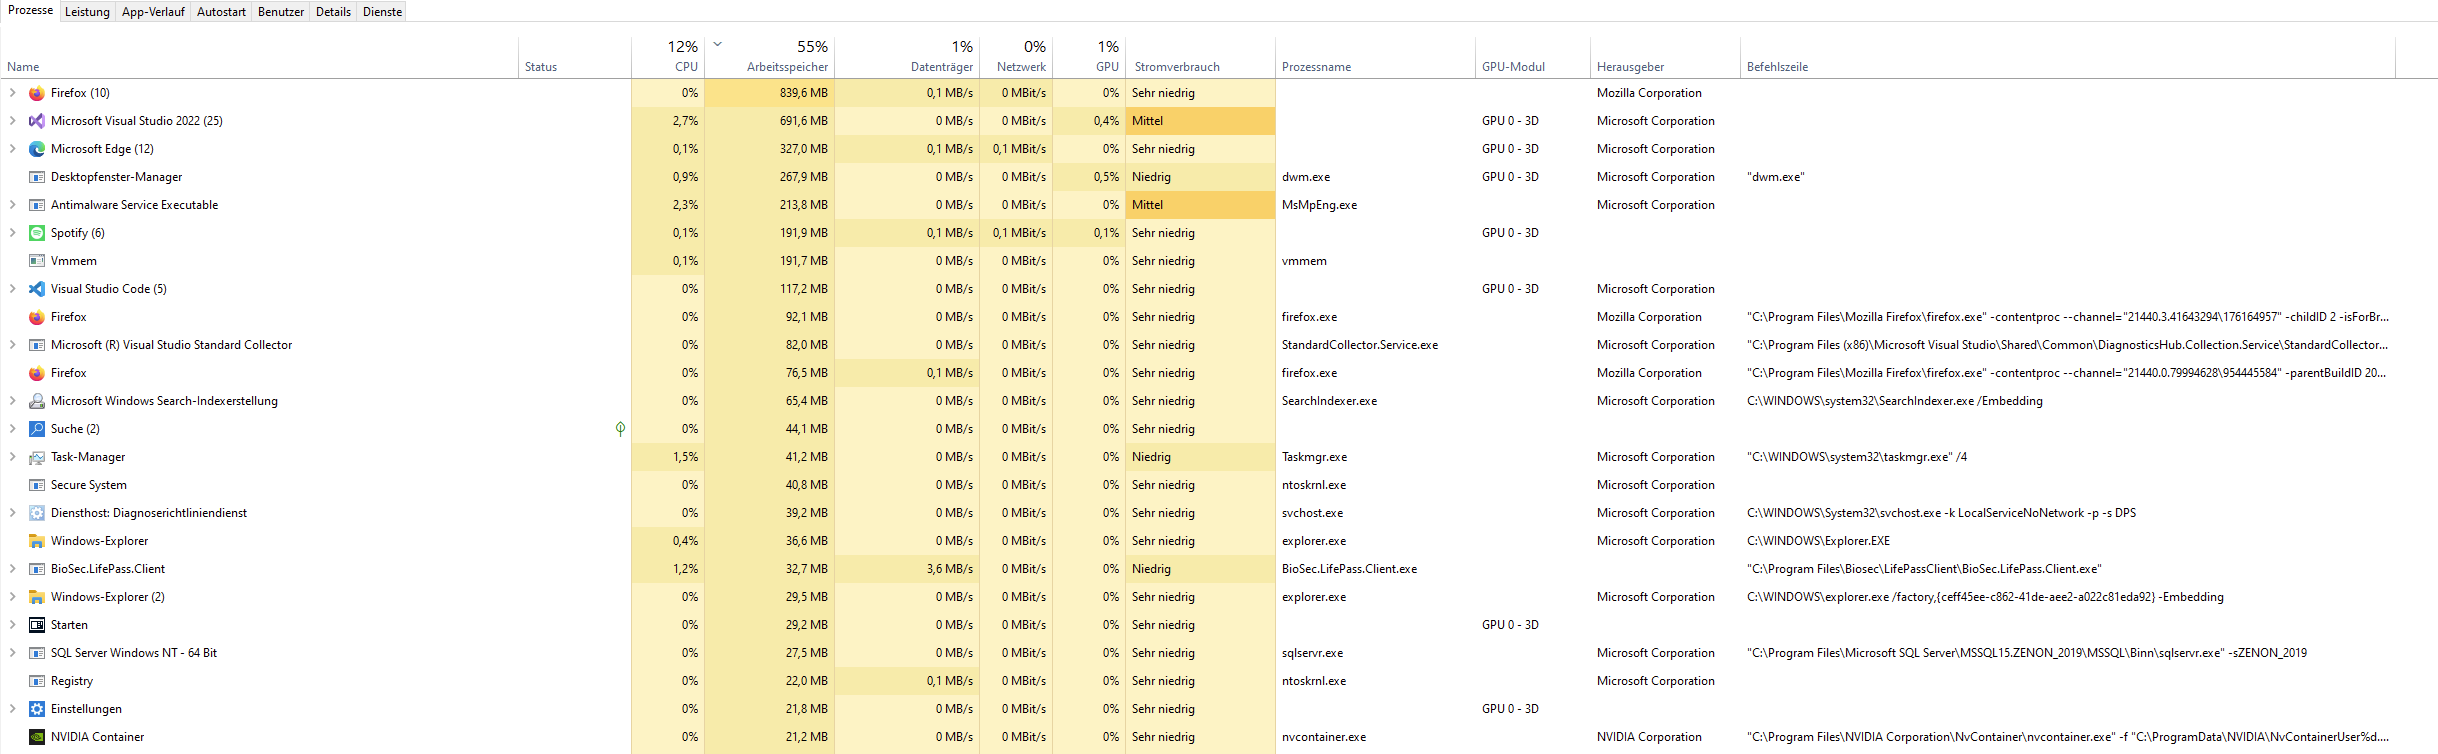Click the Microsoft Edge (12) icon

tap(37, 149)
